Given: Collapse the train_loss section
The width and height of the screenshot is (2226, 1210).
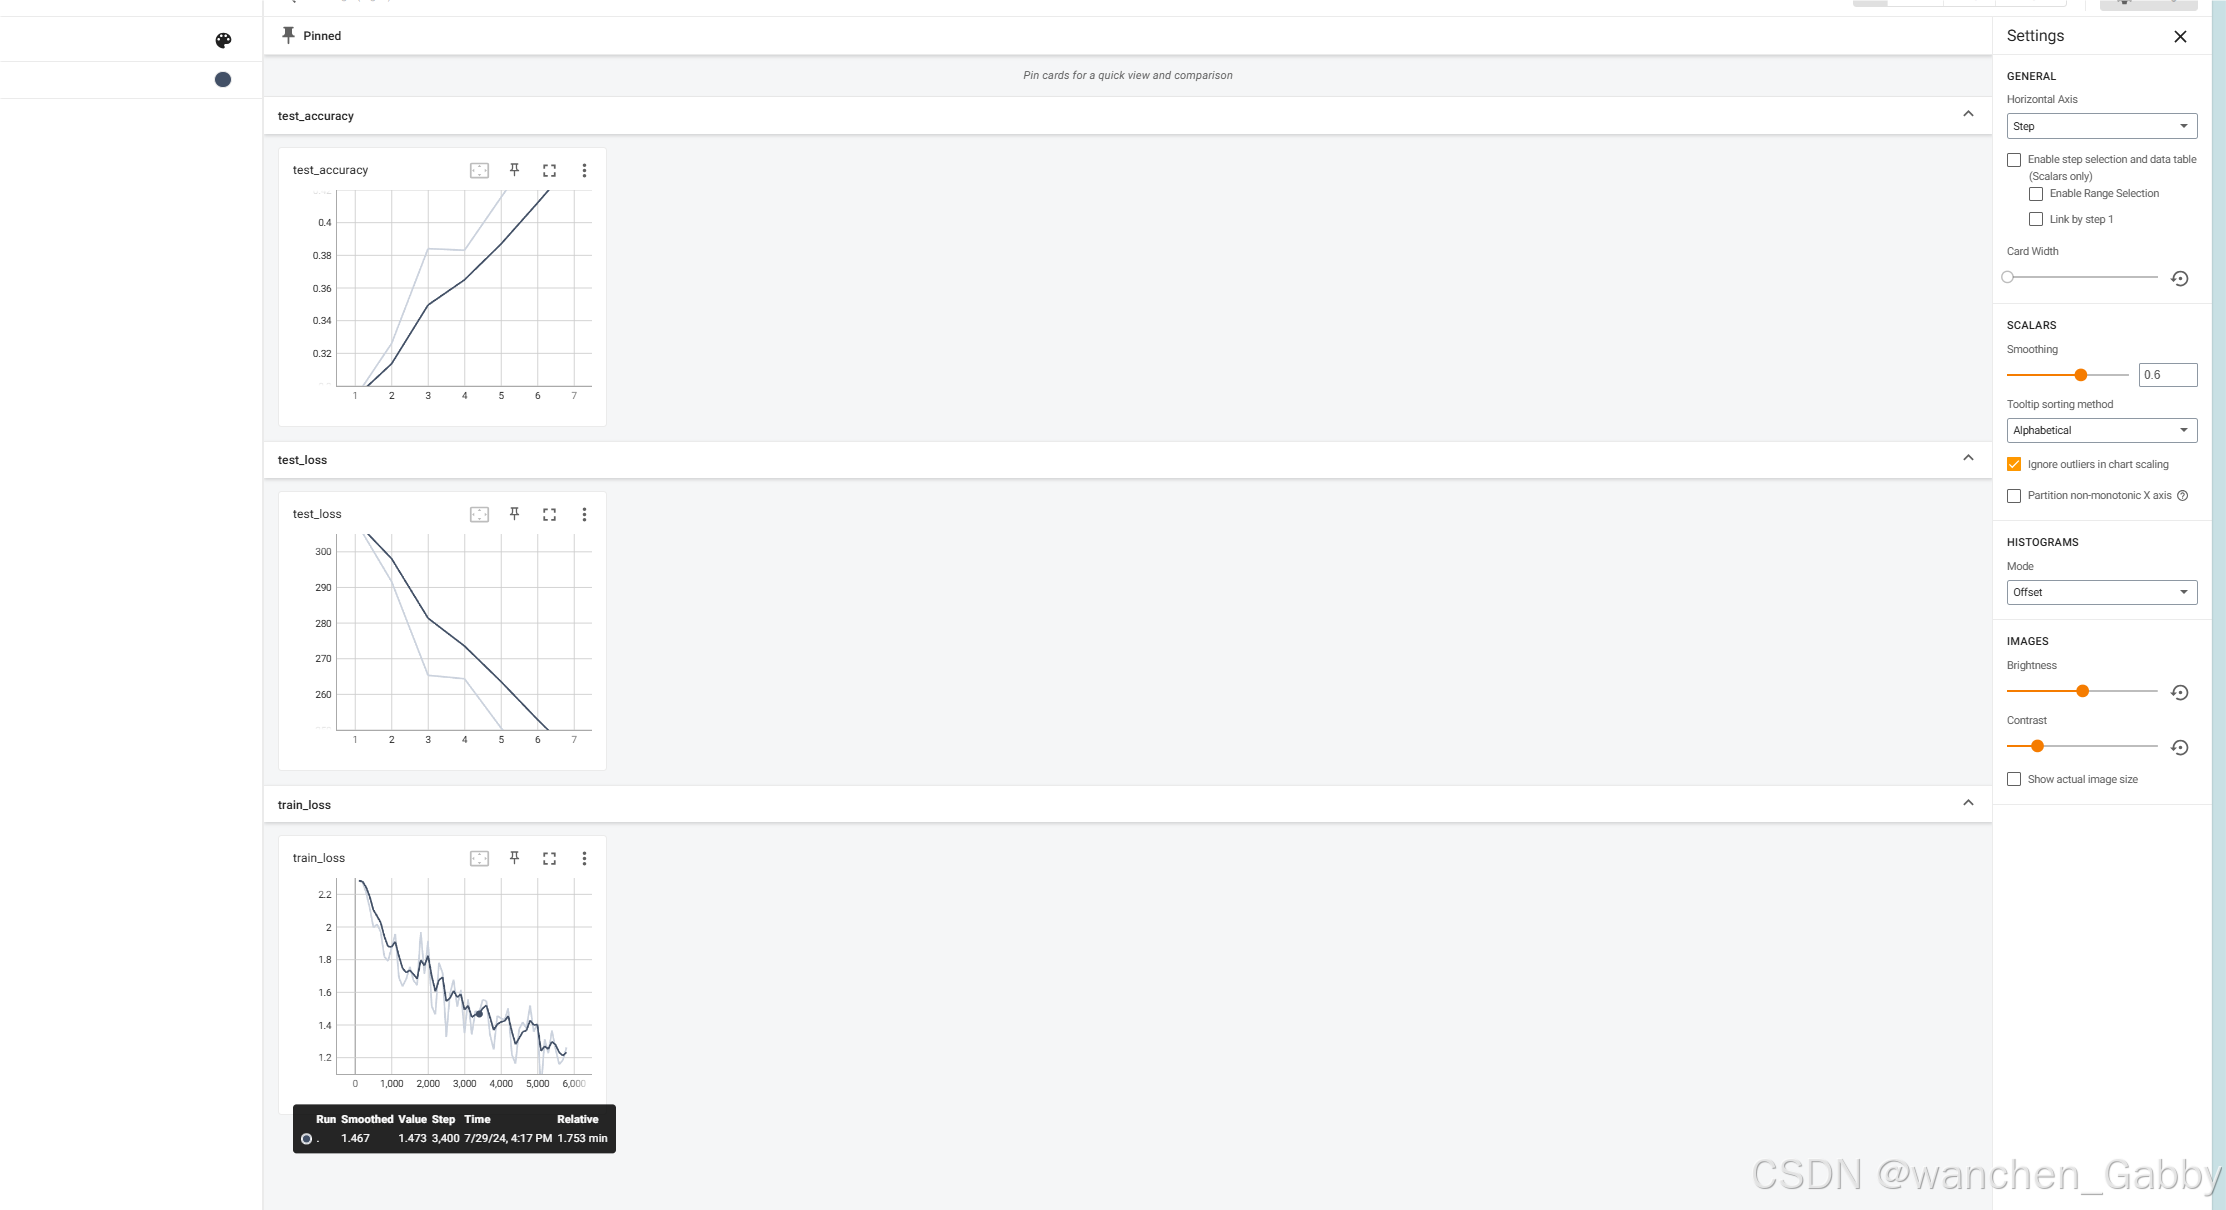Looking at the screenshot, I should pyautogui.click(x=1968, y=802).
